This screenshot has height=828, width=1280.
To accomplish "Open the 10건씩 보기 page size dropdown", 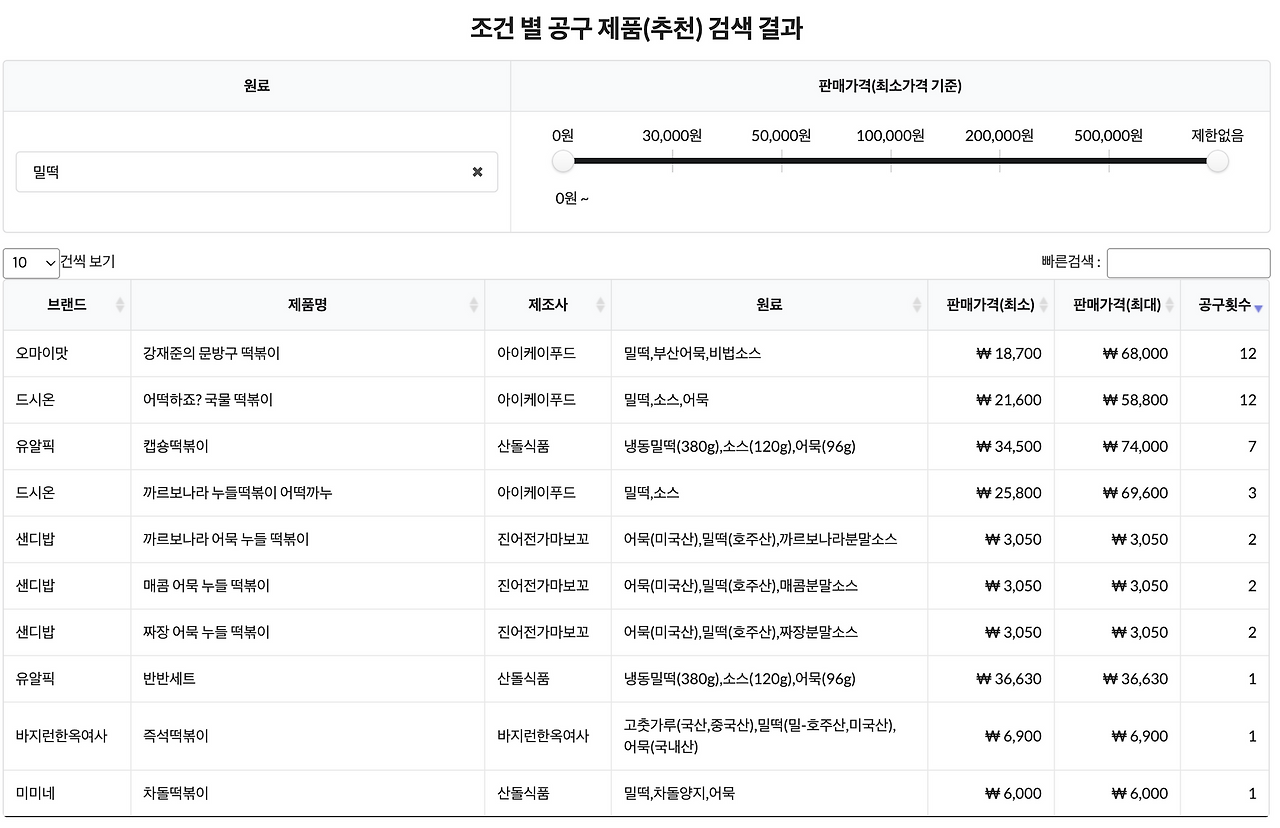I will click(x=31, y=263).
